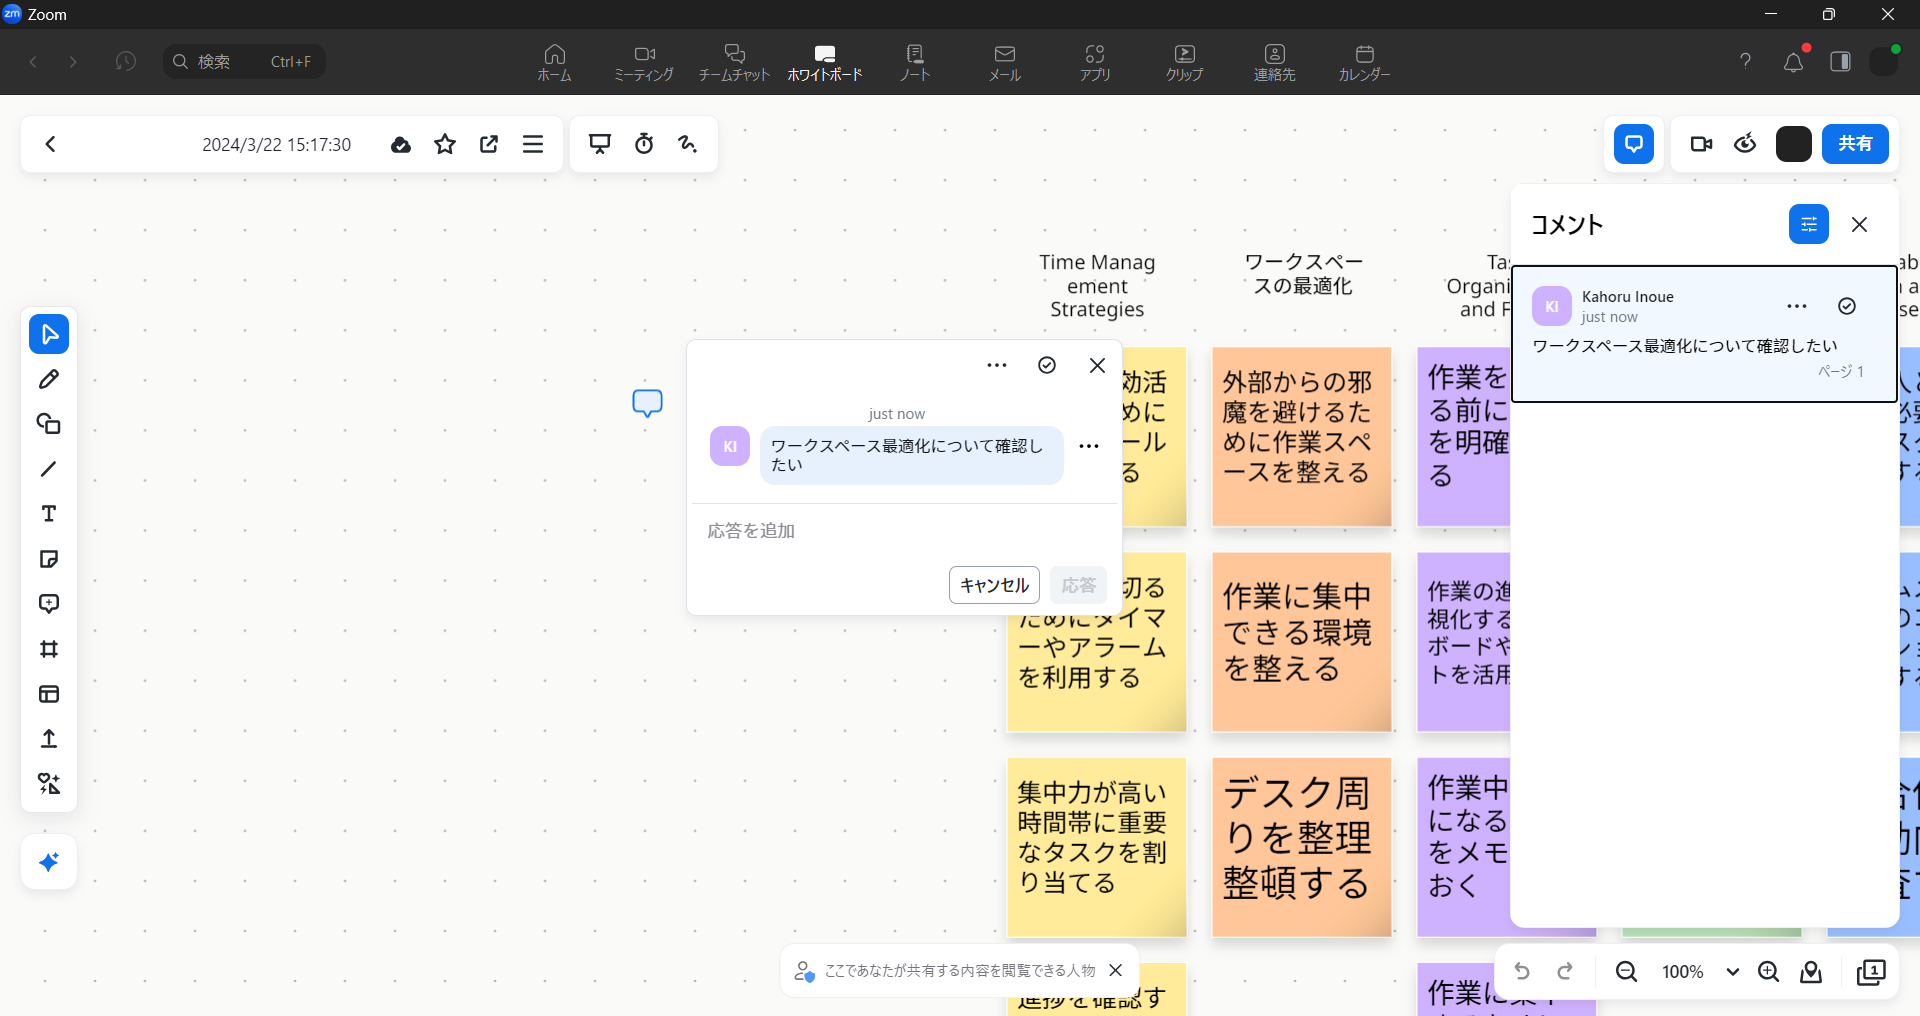
Task: Click the black color swatch
Action: 1793,144
